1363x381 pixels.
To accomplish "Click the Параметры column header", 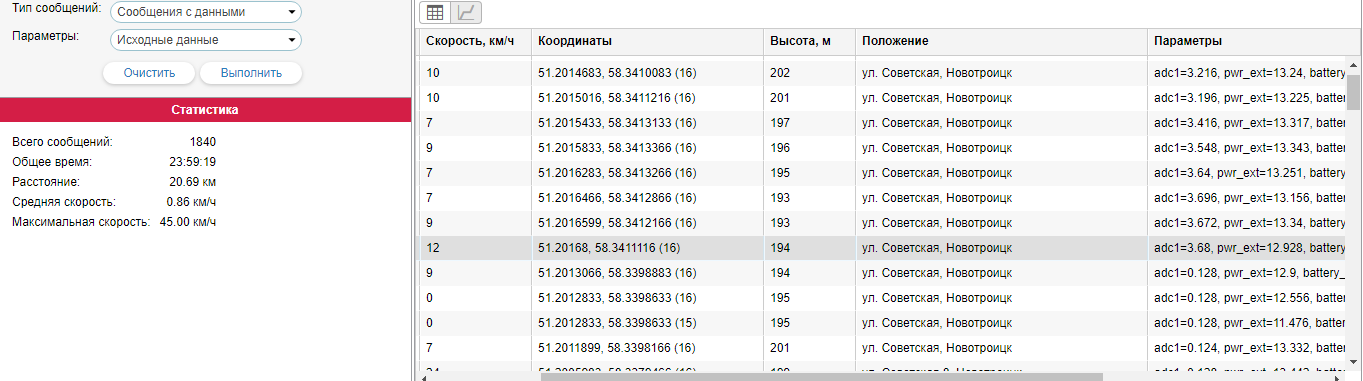I will (1247, 41).
